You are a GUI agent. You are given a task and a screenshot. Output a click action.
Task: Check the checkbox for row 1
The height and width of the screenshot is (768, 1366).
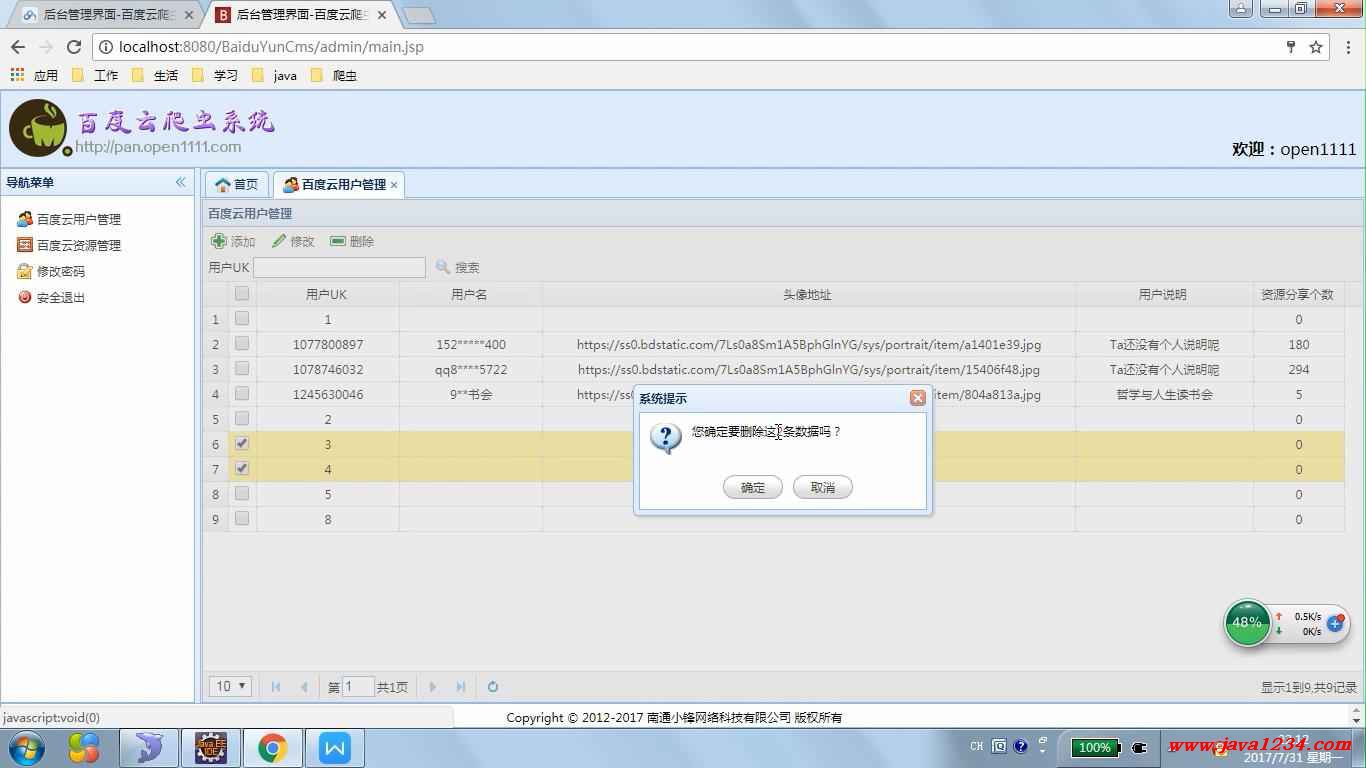point(242,319)
